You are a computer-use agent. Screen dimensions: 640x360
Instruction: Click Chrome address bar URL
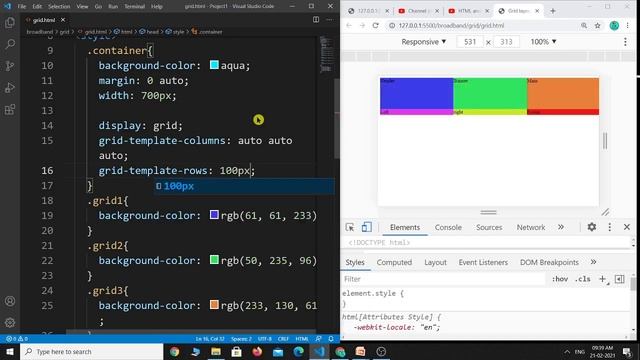pos(451,25)
